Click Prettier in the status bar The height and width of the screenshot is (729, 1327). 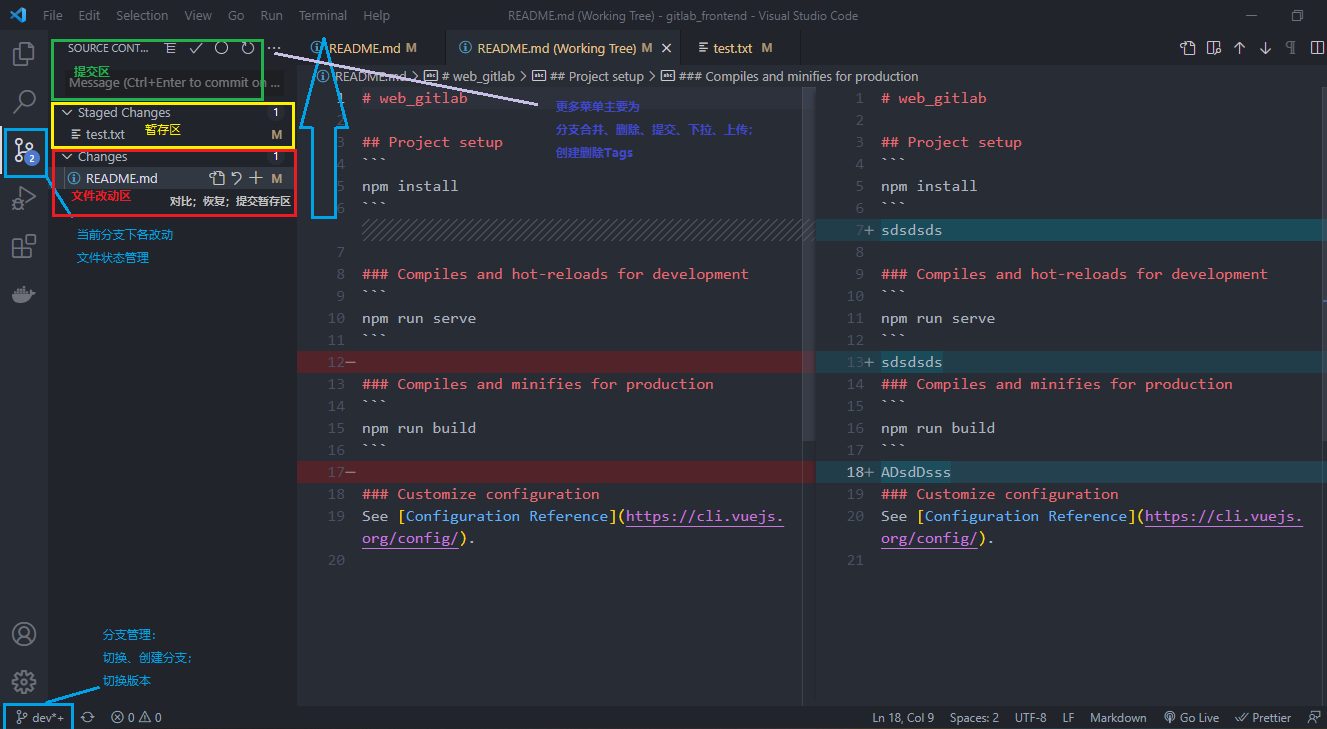[1263, 717]
